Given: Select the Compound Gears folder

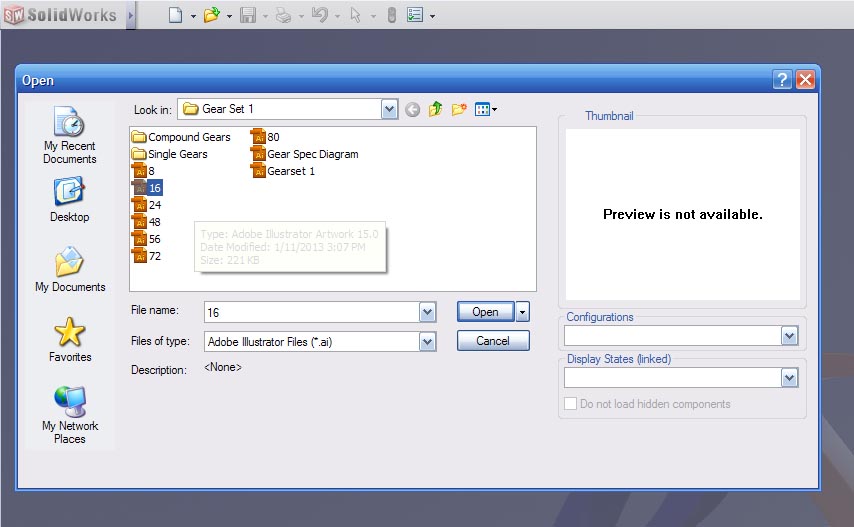Looking at the screenshot, I should pos(181,137).
